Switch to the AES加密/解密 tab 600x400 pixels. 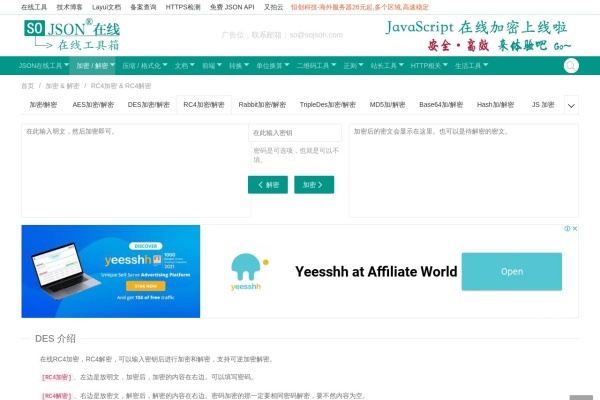(93, 105)
